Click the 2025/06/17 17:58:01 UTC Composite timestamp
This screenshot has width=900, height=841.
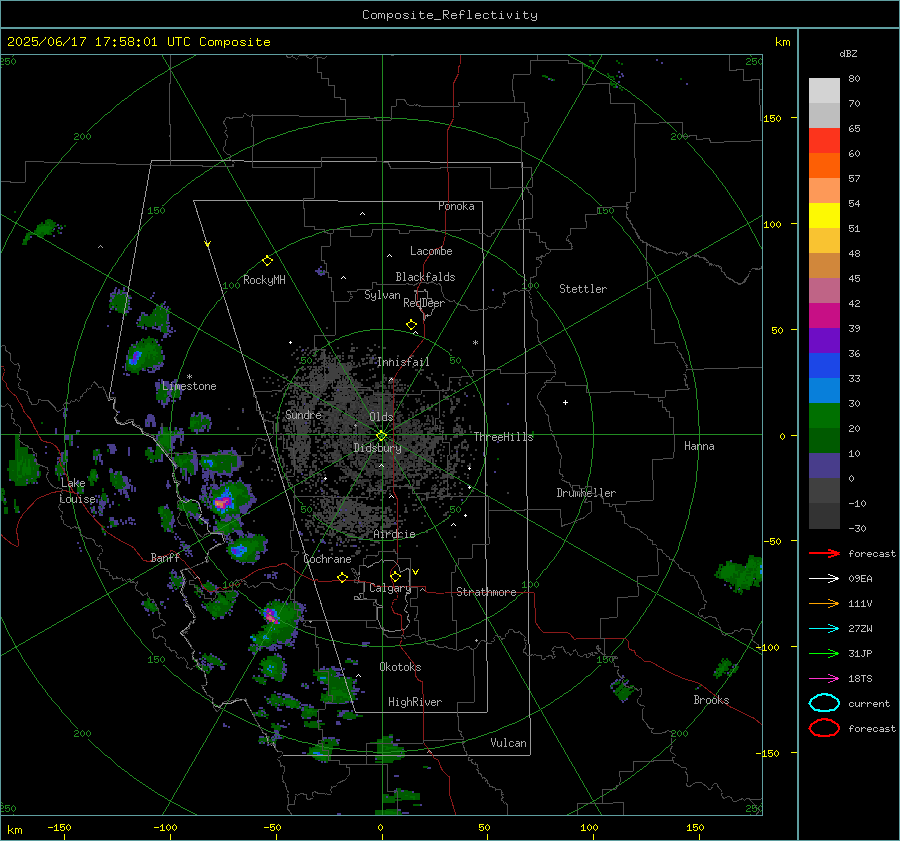tap(138, 42)
